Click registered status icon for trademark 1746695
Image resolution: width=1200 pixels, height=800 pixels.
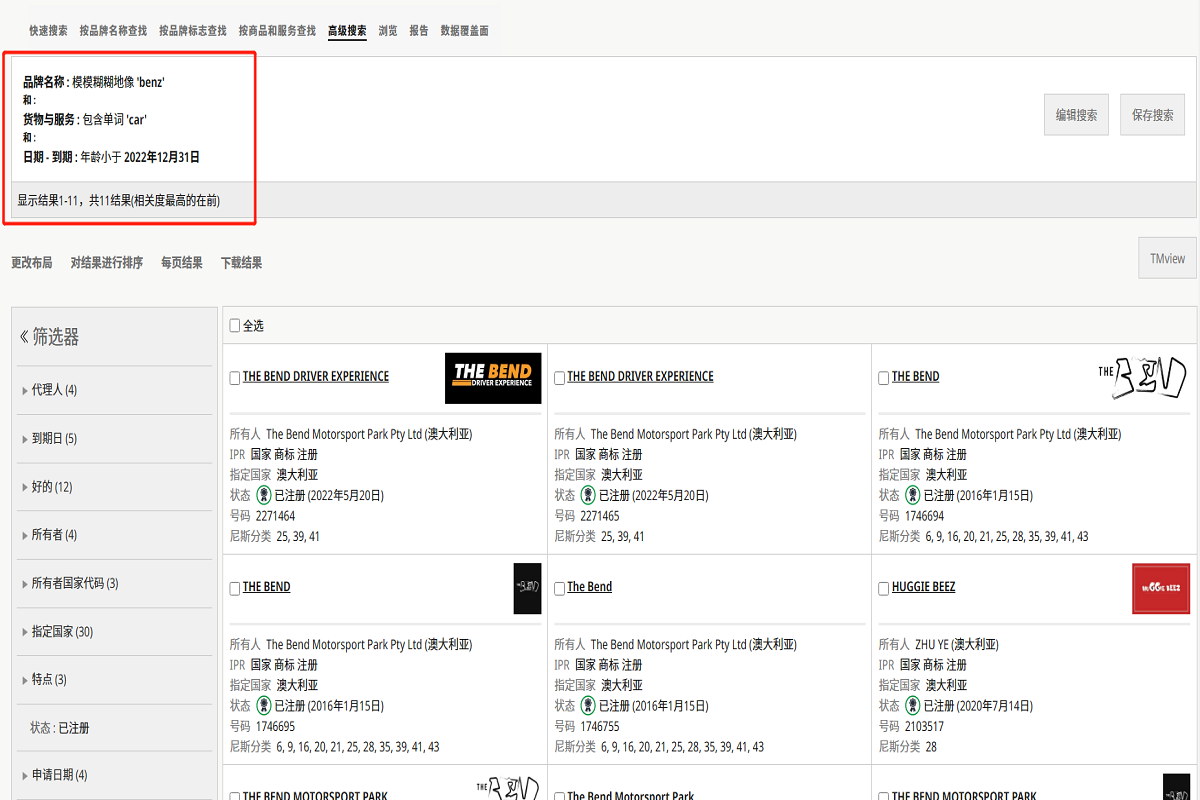(x=264, y=705)
